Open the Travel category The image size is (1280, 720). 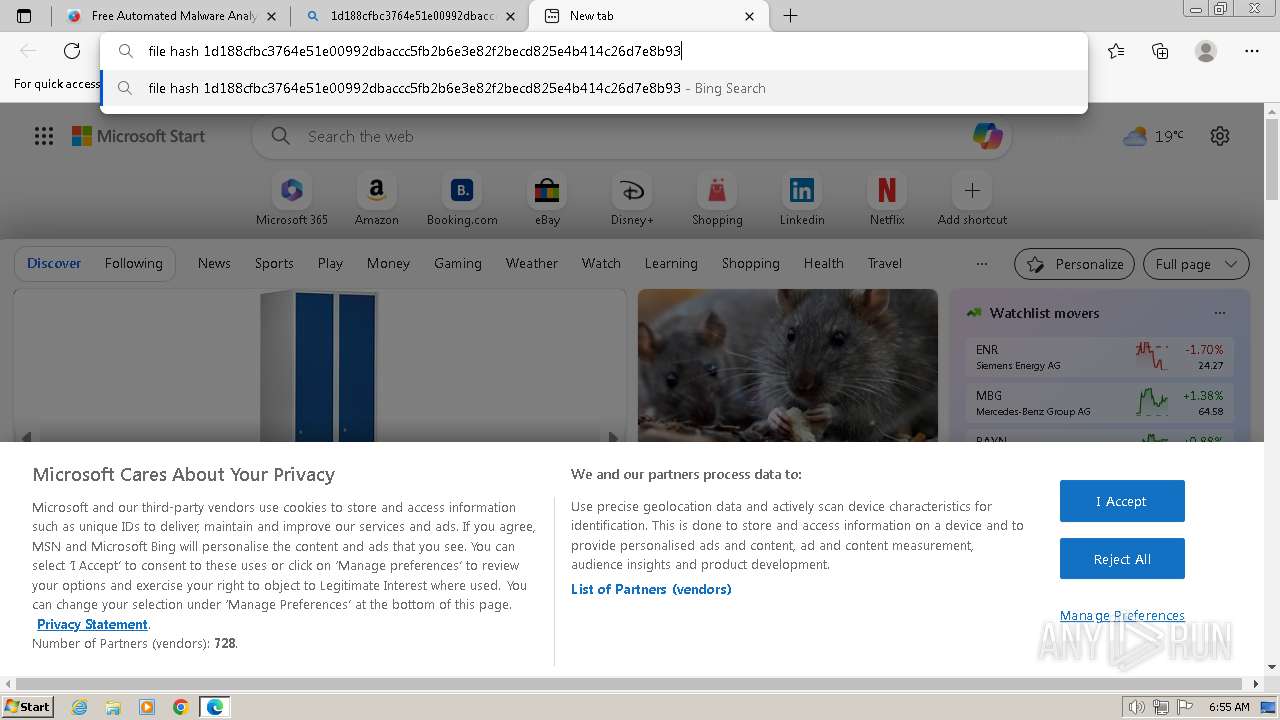[884, 263]
